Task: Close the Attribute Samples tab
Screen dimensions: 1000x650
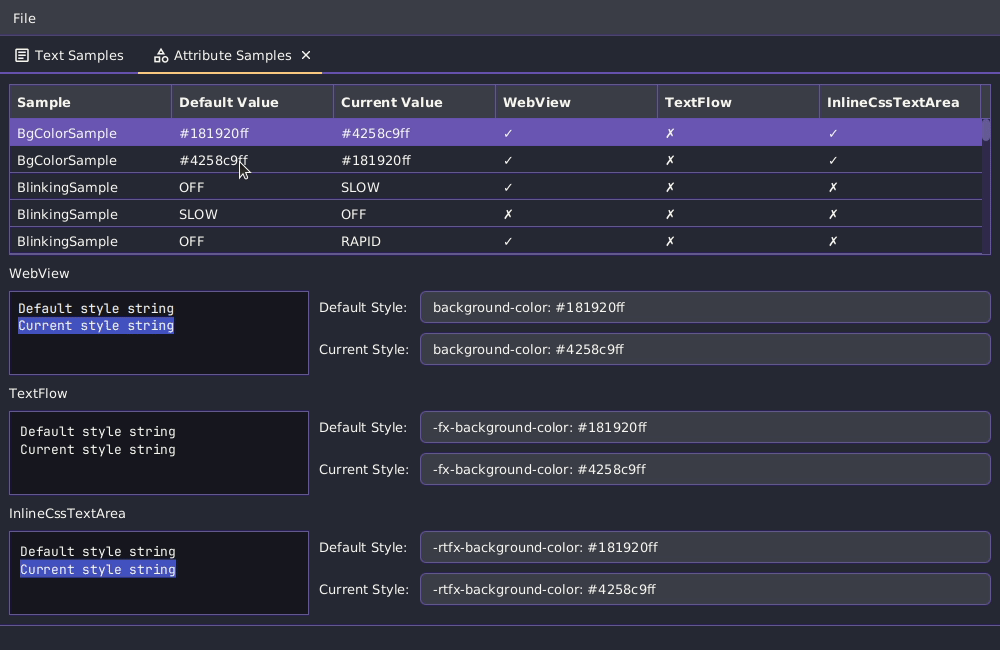Action: point(306,55)
